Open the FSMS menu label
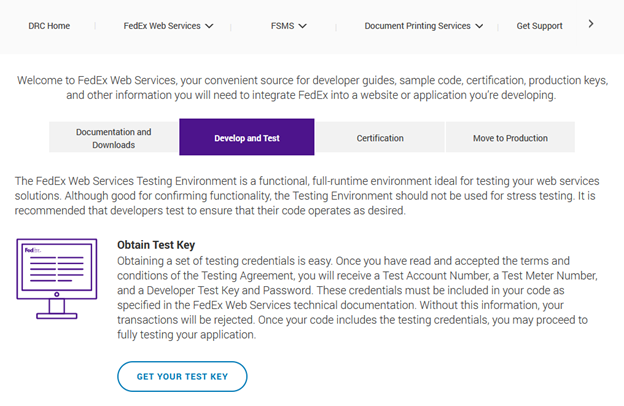 [281, 26]
